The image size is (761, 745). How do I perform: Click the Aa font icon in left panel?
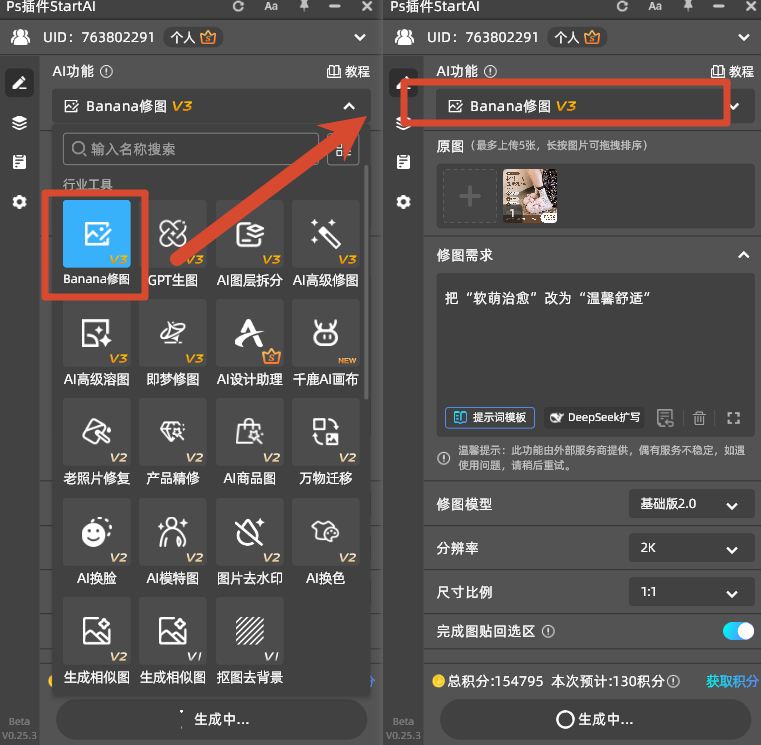pyautogui.click(x=271, y=7)
